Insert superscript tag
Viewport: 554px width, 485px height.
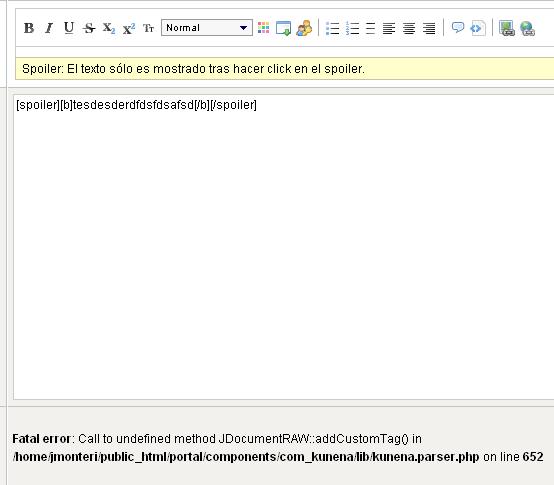pyautogui.click(x=129, y=28)
